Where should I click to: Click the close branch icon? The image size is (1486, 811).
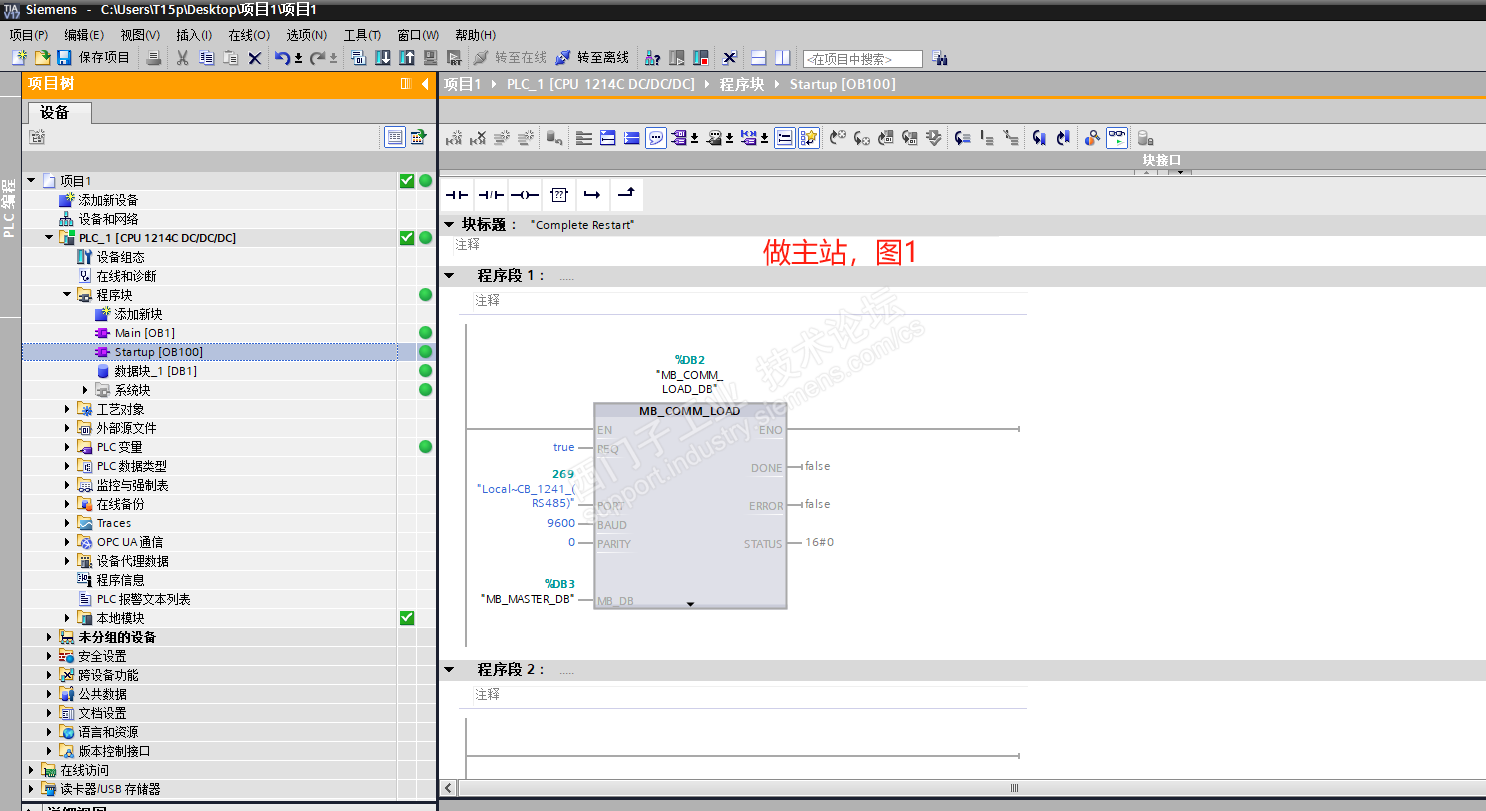point(626,194)
